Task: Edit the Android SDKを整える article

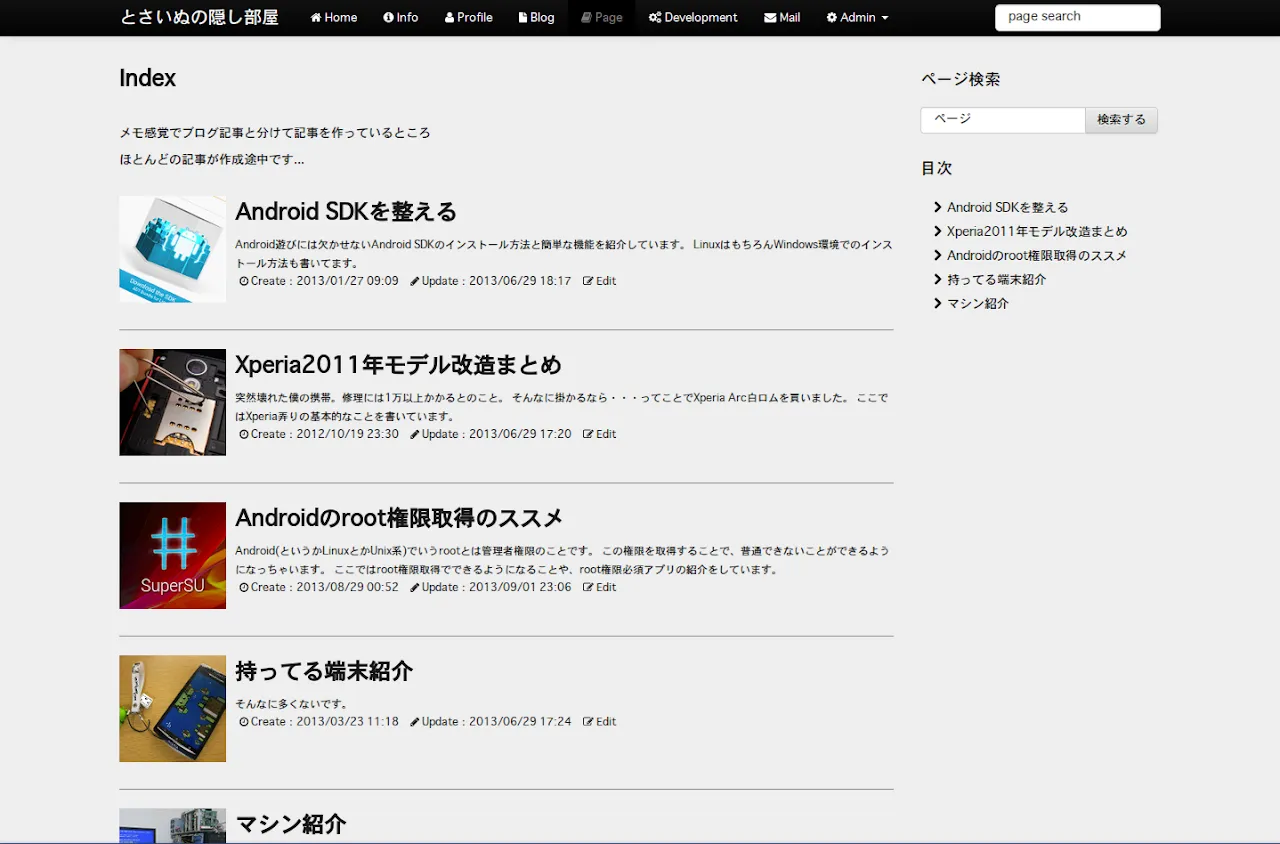Action: pos(600,282)
